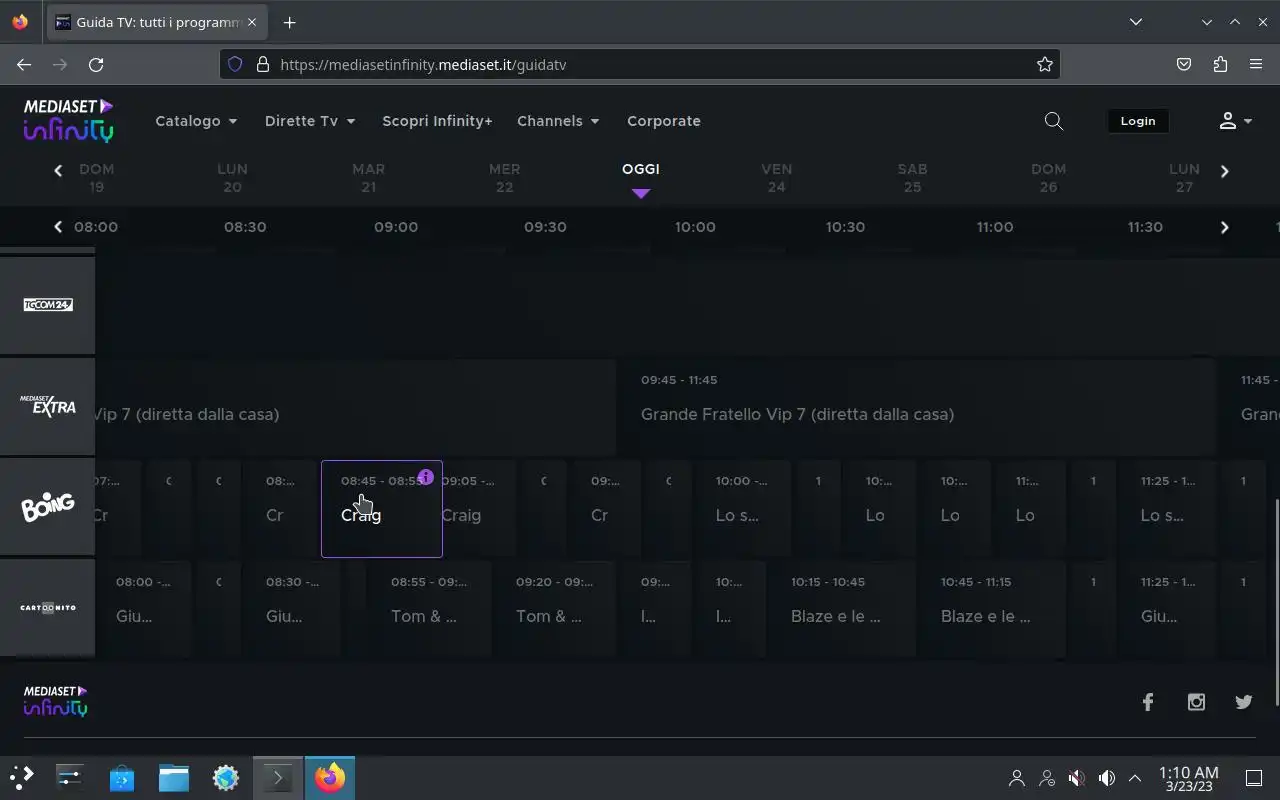Select the OGGI day tab

(x=641, y=170)
